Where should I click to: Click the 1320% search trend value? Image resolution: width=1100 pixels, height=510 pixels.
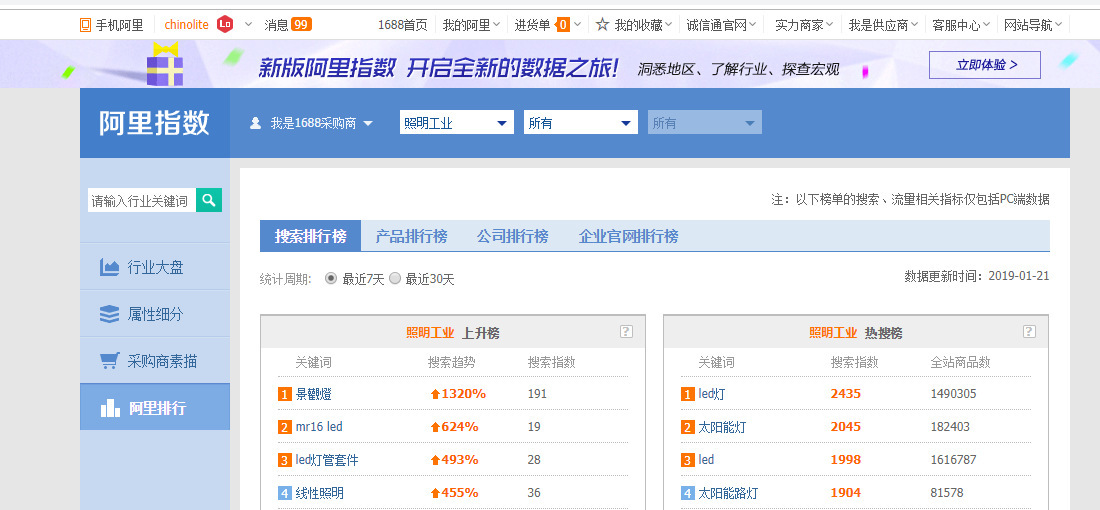(458, 394)
